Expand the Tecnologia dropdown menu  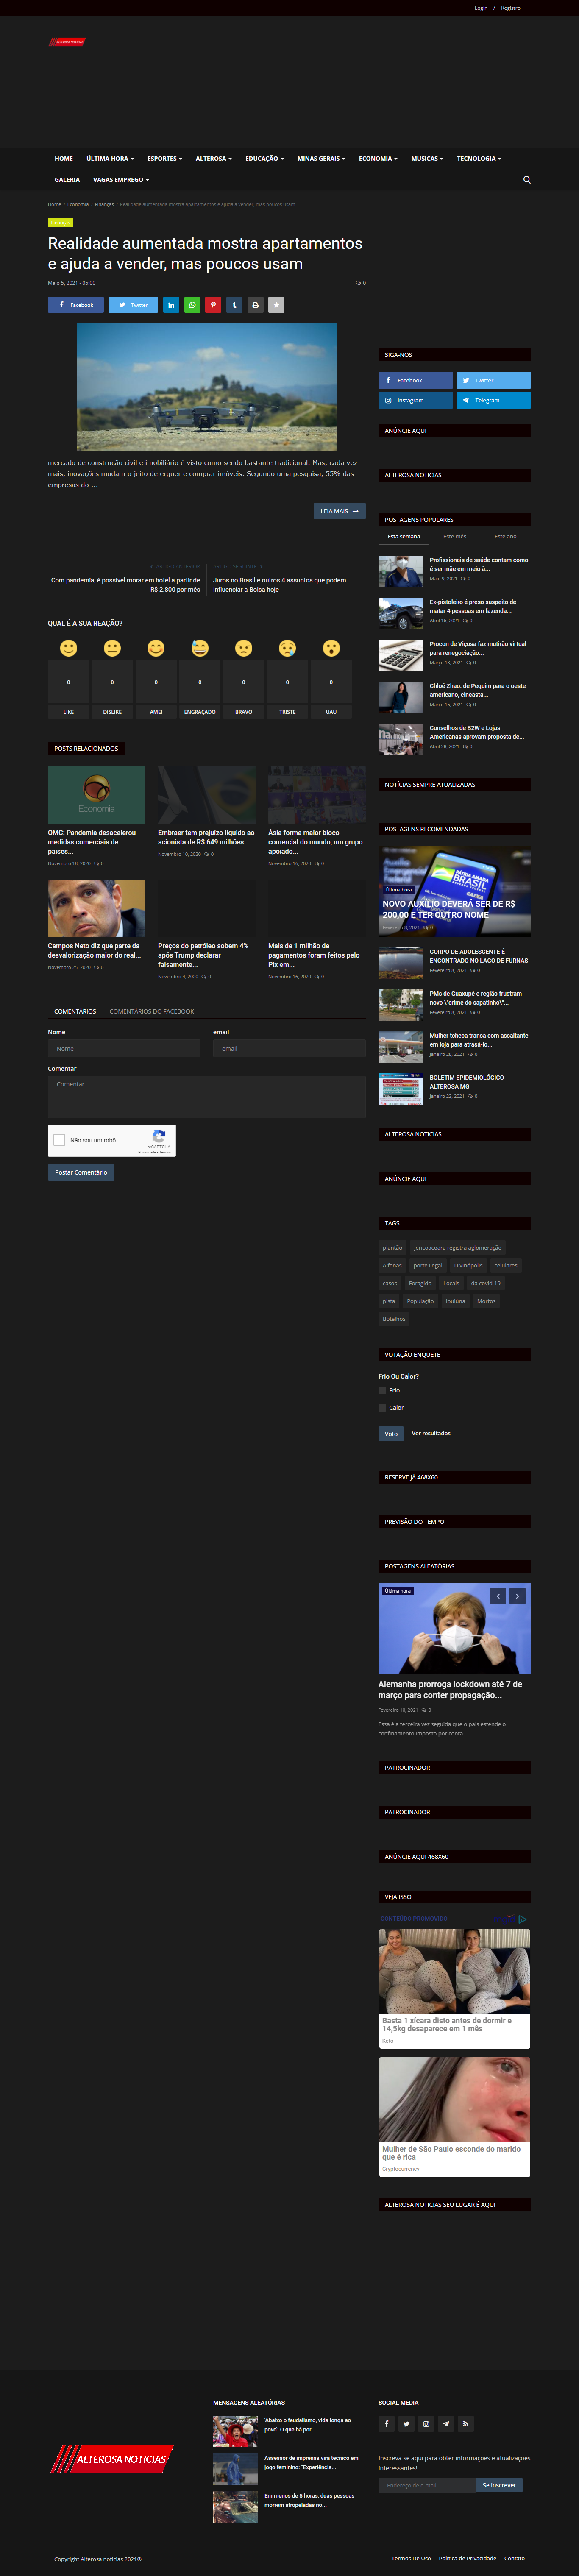[x=479, y=158]
